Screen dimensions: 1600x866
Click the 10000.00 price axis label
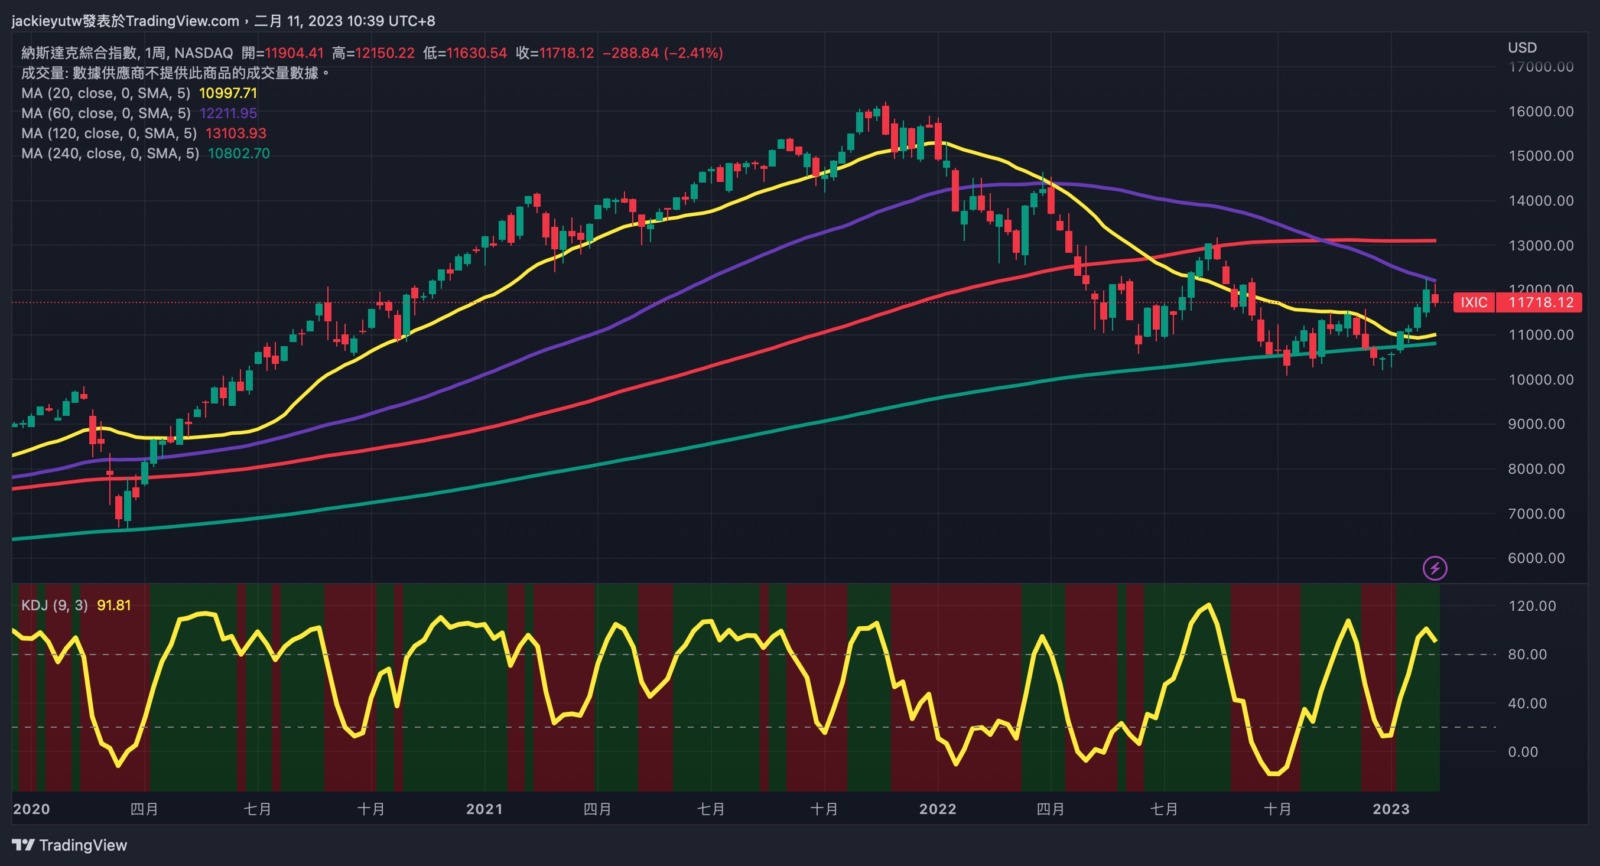click(1541, 379)
